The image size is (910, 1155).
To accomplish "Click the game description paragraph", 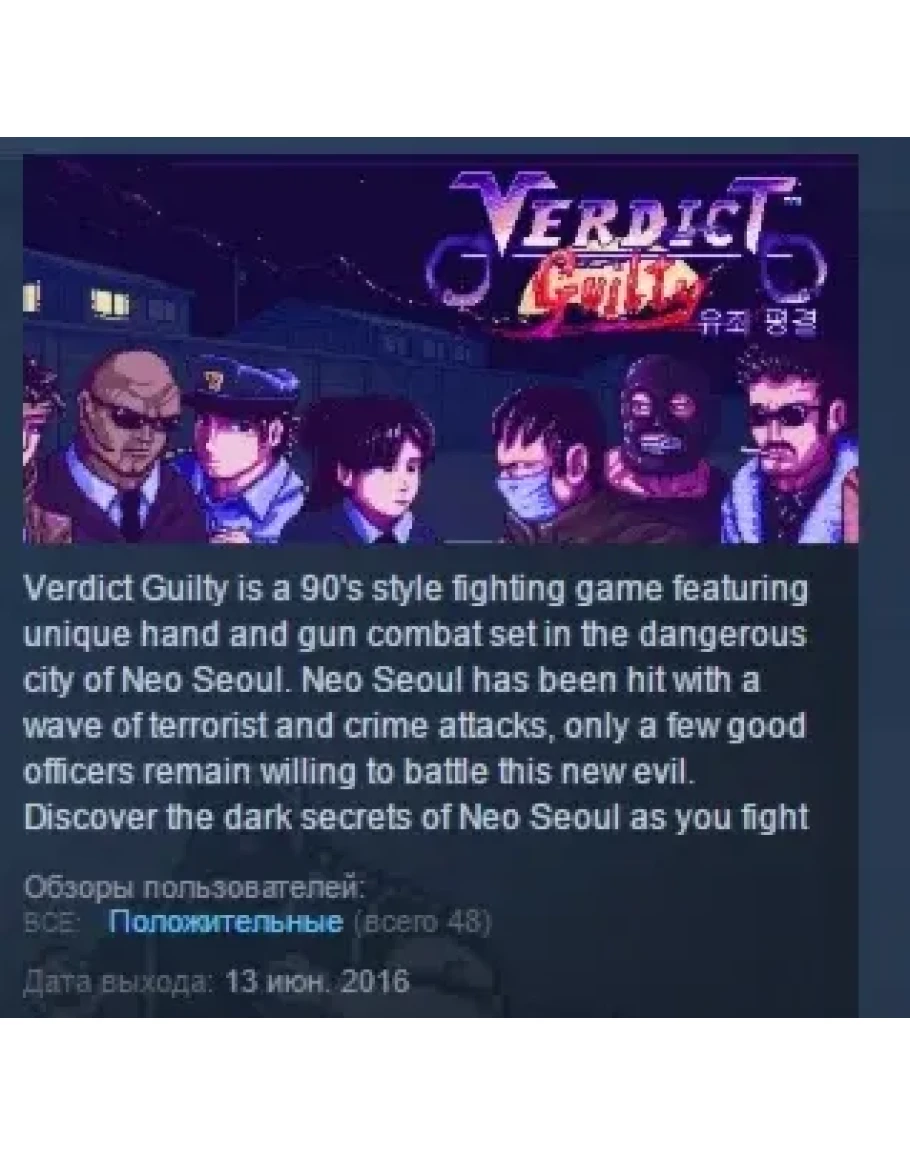I will click(x=416, y=703).
